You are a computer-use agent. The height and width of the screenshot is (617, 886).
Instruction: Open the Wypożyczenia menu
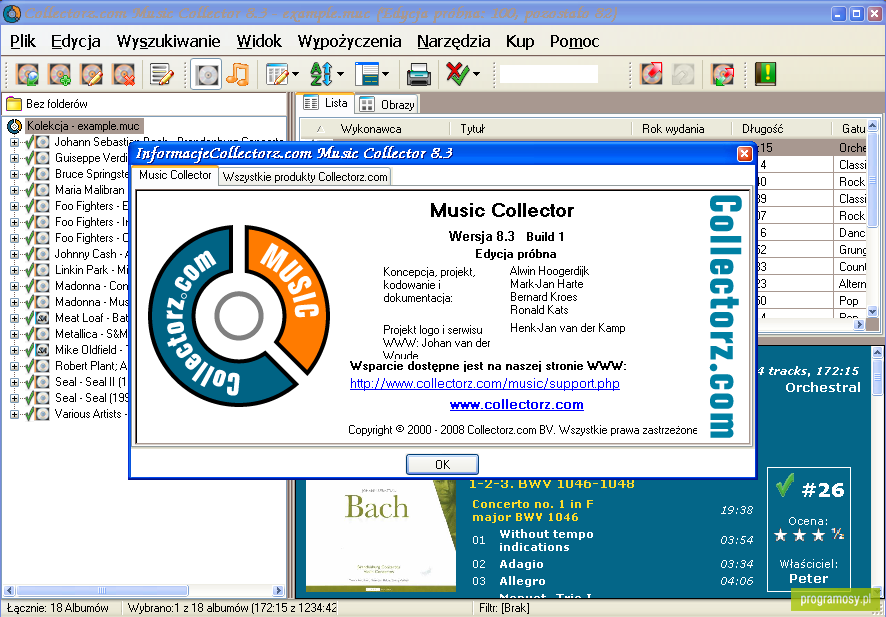click(x=349, y=41)
